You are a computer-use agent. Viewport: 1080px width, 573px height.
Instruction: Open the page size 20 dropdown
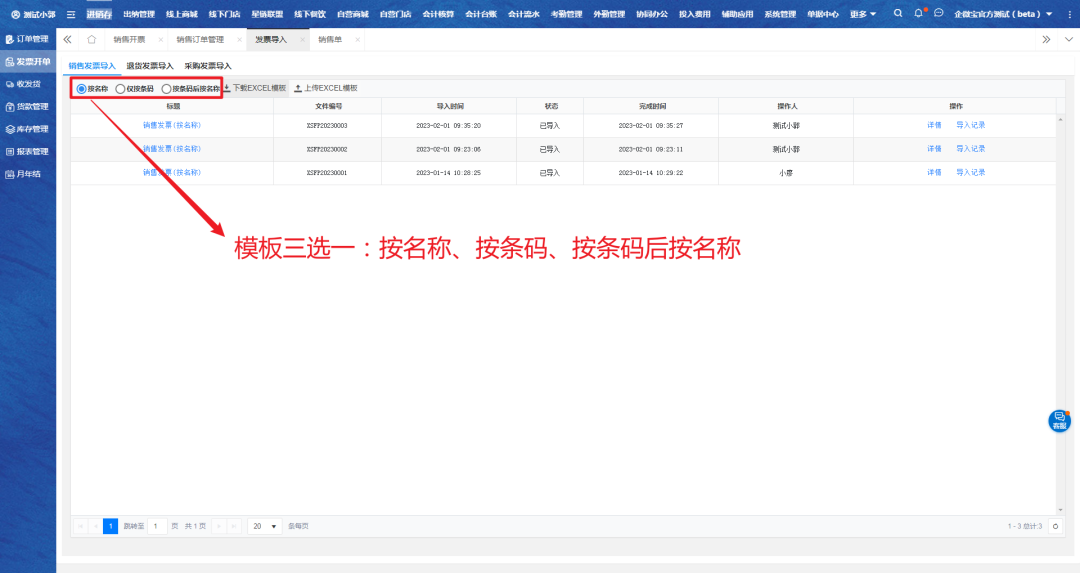pyautogui.click(x=265, y=526)
